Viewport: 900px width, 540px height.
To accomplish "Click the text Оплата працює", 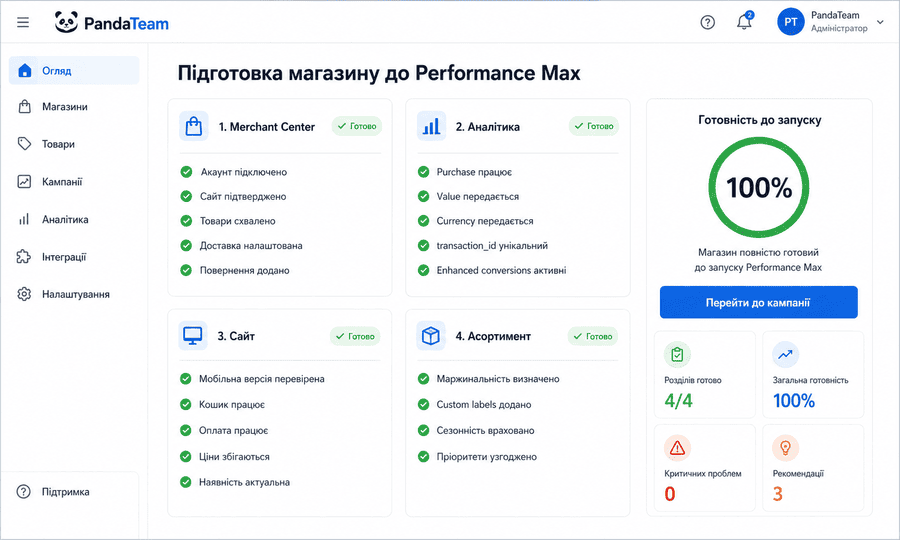I will 234,430.
